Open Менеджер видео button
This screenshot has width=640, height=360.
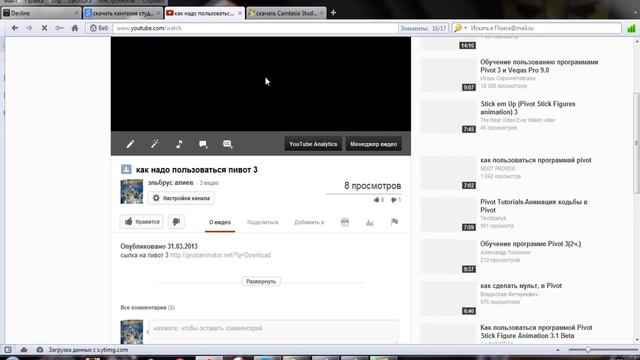point(373,144)
